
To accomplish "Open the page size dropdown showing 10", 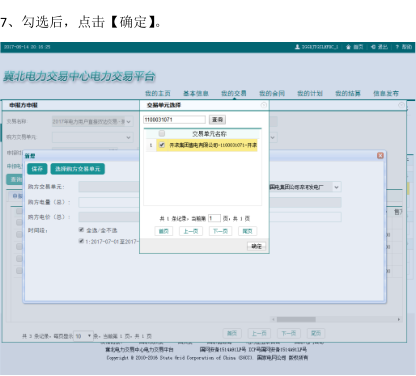I will (83, 336).
